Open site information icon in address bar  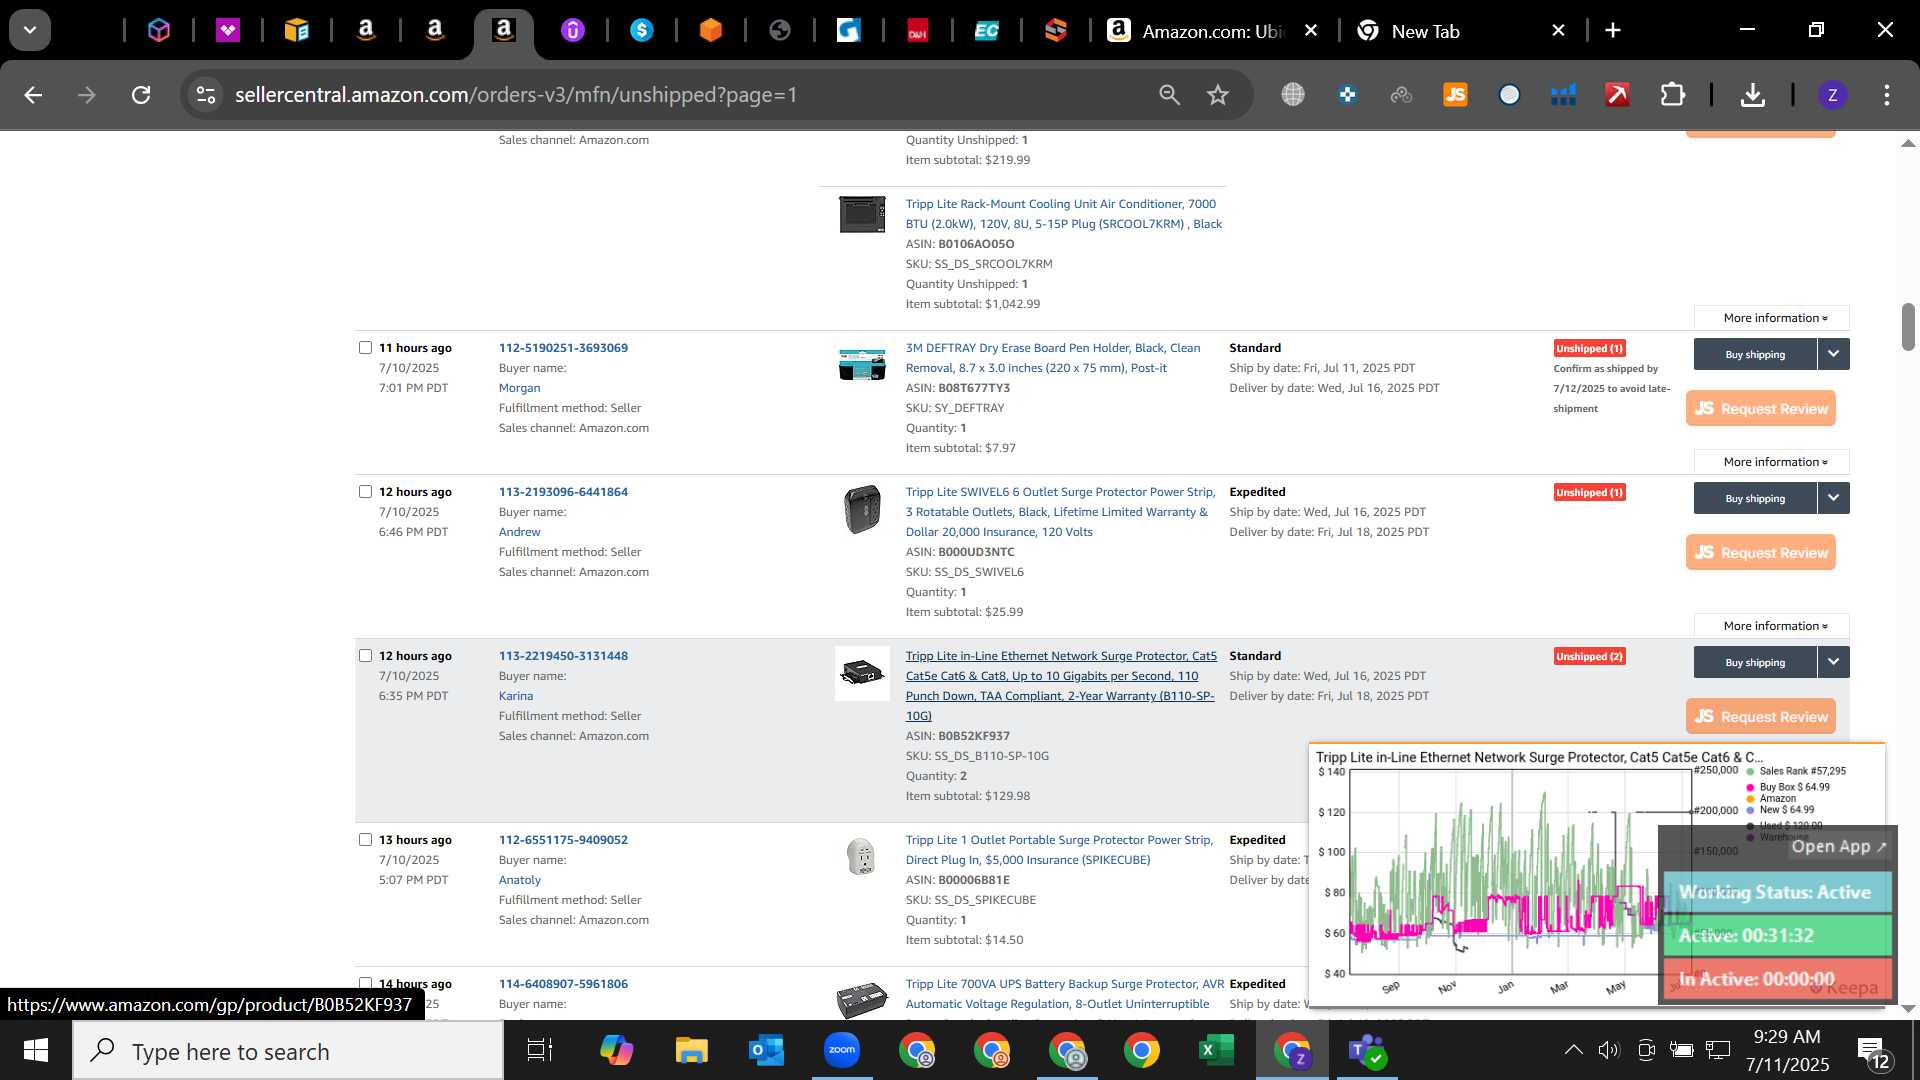tap(206, 95)
